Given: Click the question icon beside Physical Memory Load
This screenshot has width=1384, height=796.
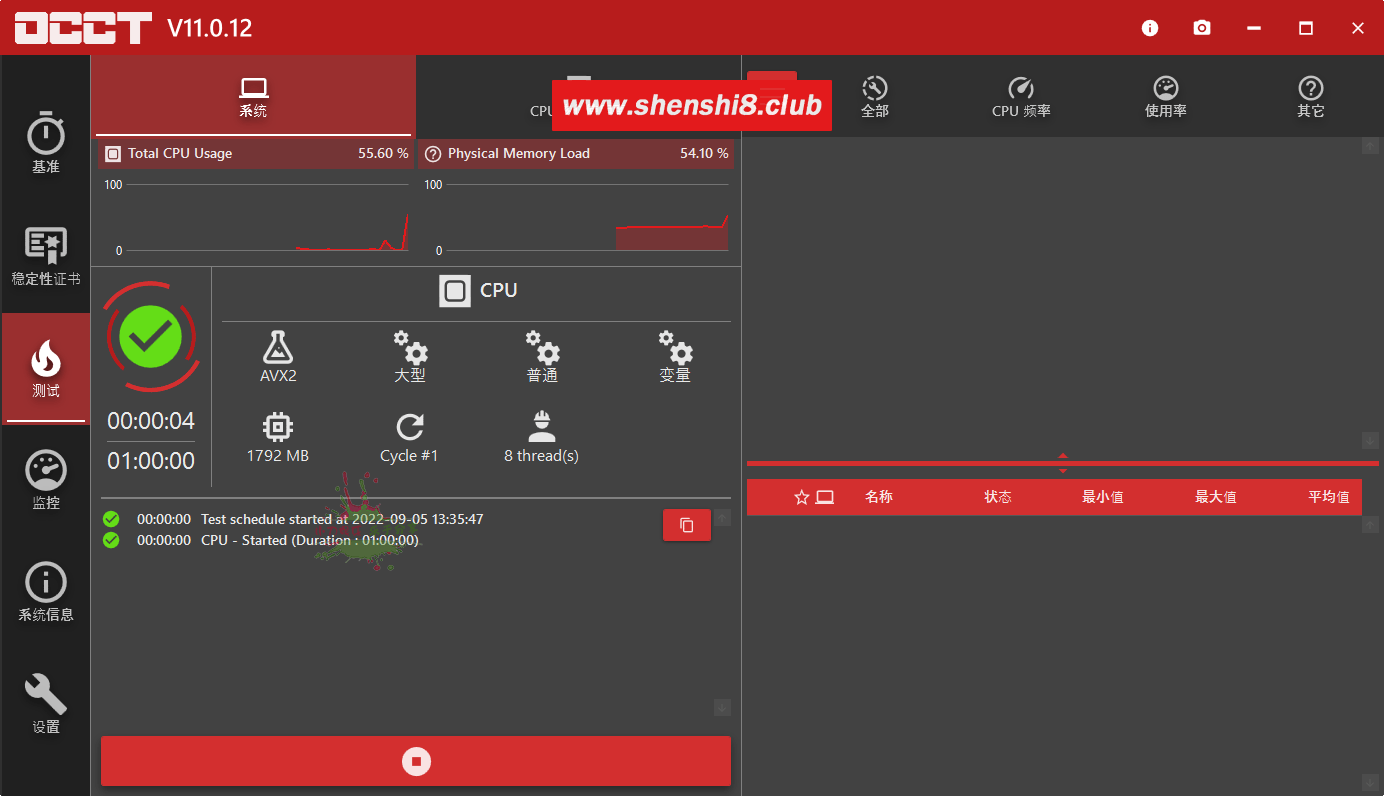Looking at the screenshot, I should coord(433,154).
